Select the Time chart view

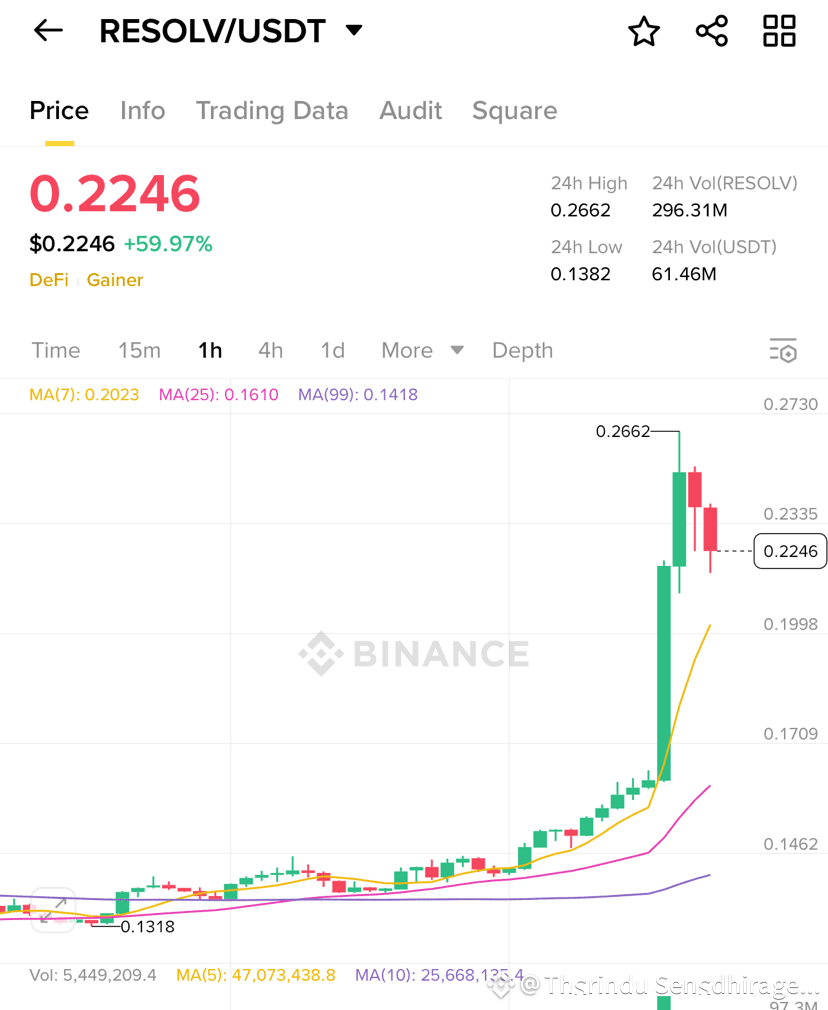click(x=56, y=350)
